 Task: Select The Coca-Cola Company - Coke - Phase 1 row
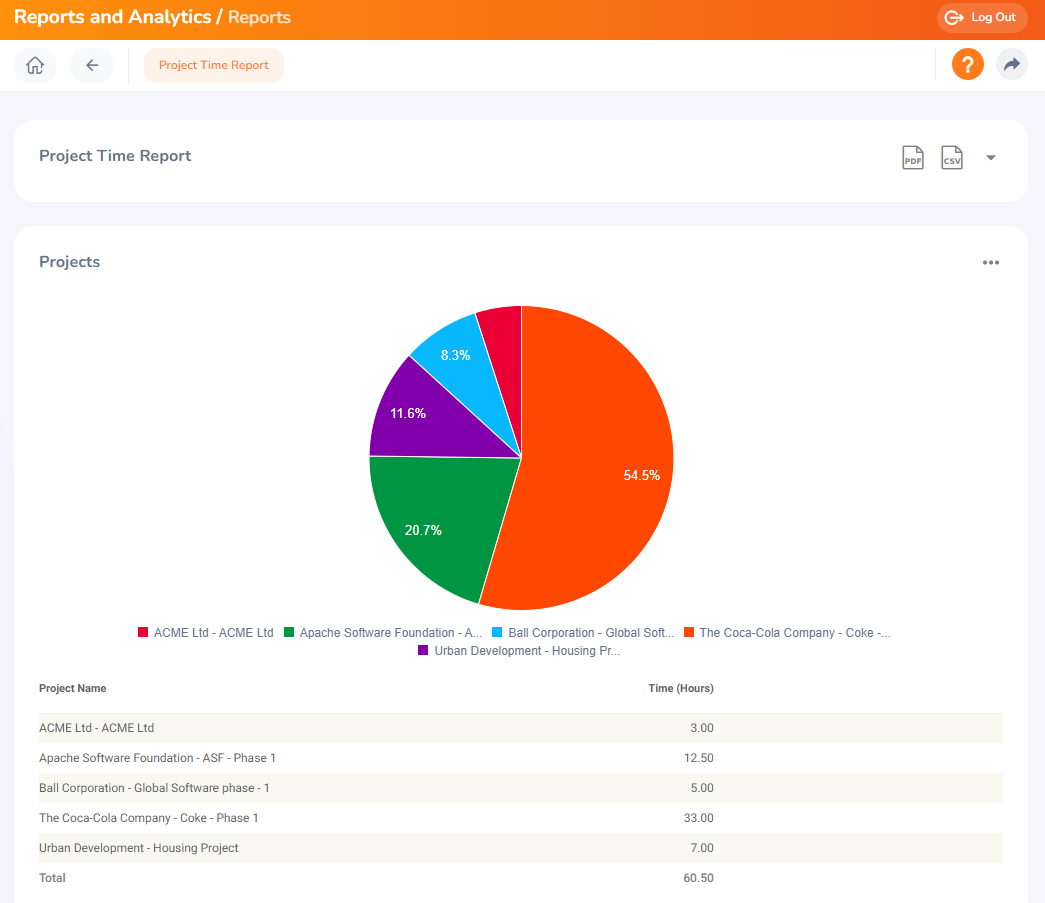click(x=521, y=818)
